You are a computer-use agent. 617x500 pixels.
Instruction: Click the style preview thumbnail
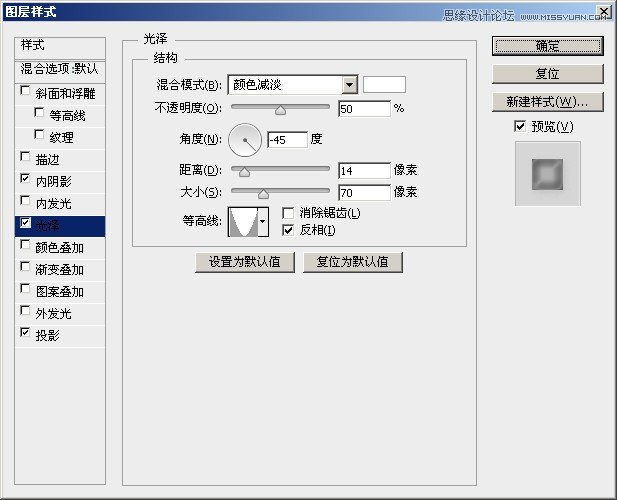coord(547,174)
